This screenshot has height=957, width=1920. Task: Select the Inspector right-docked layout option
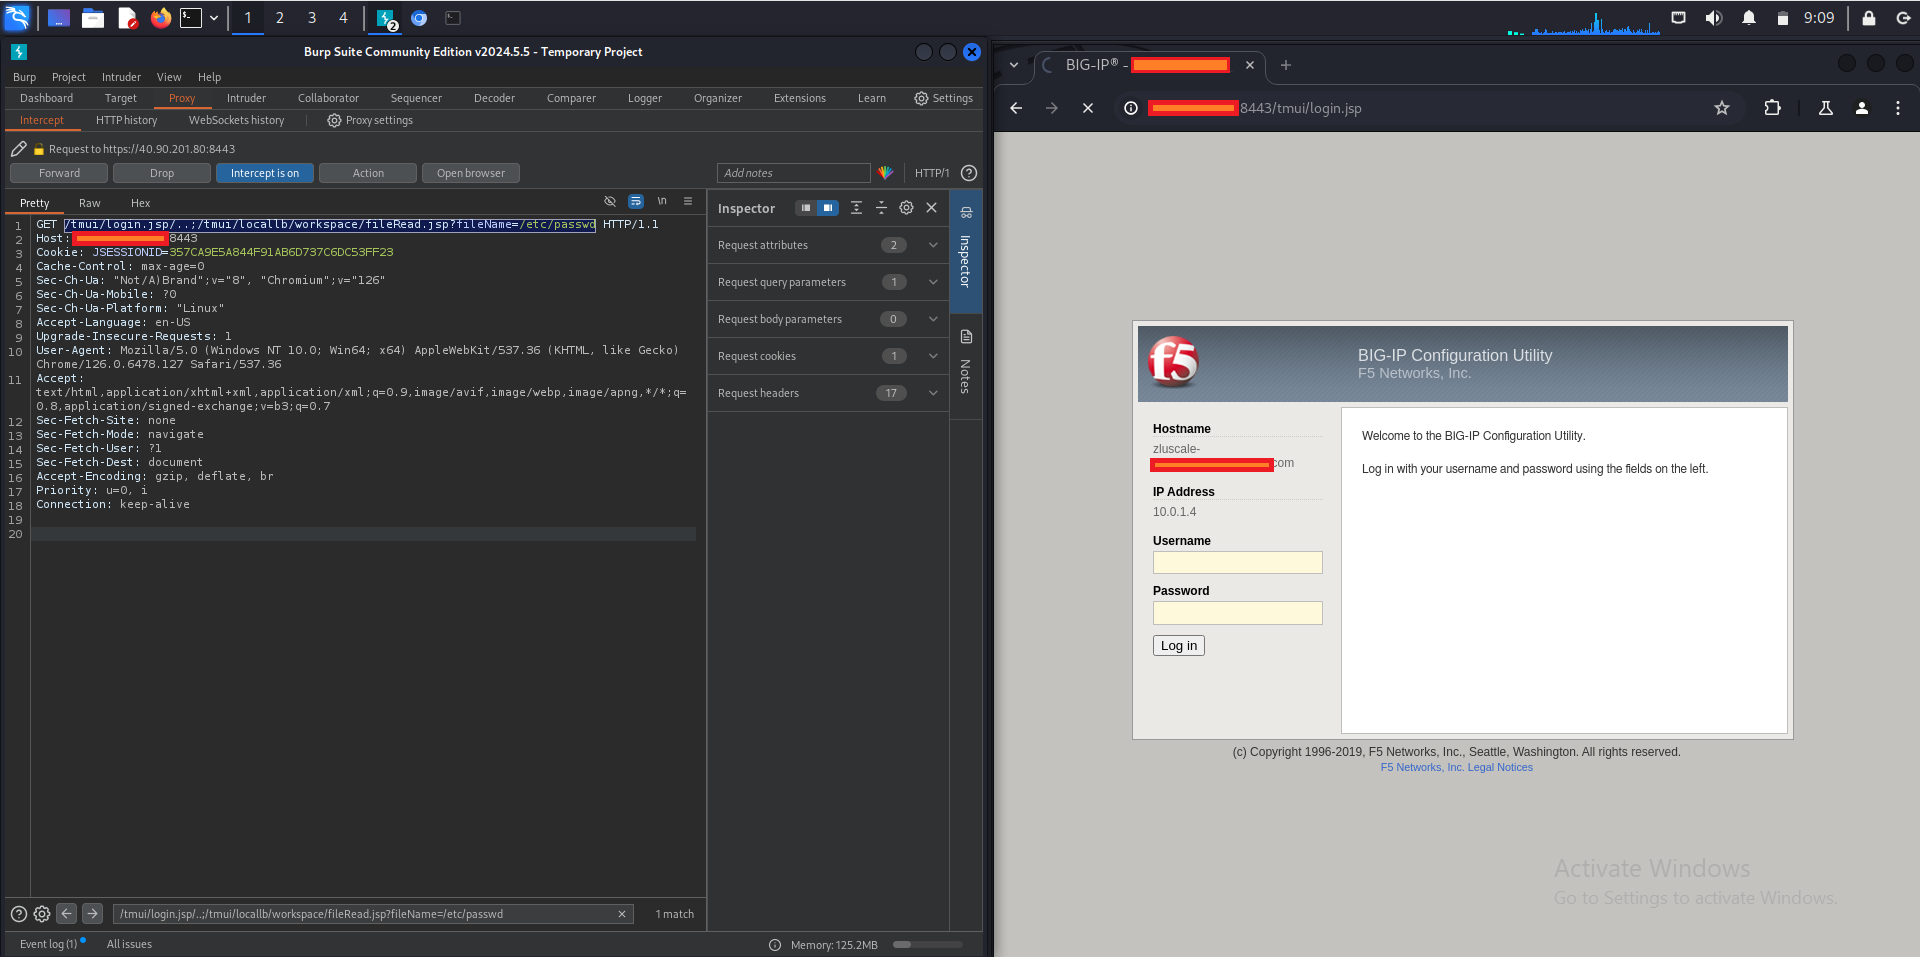pos(828,208)
